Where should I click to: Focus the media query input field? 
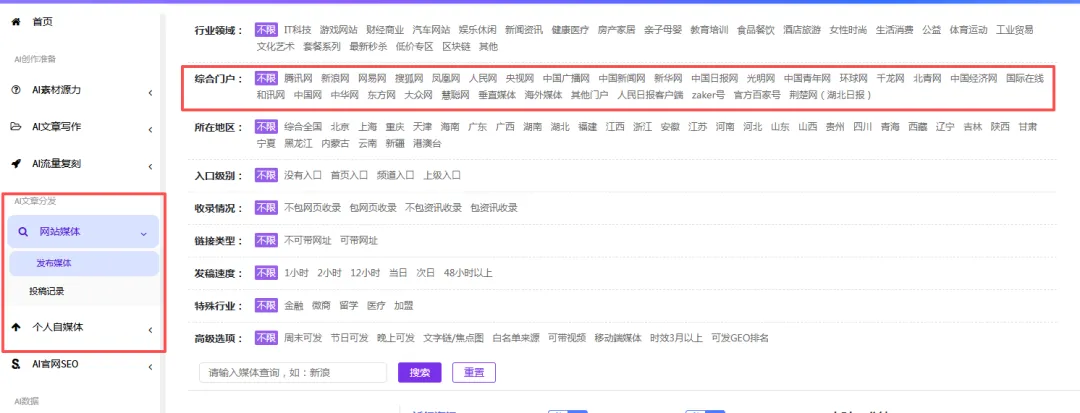293,372
